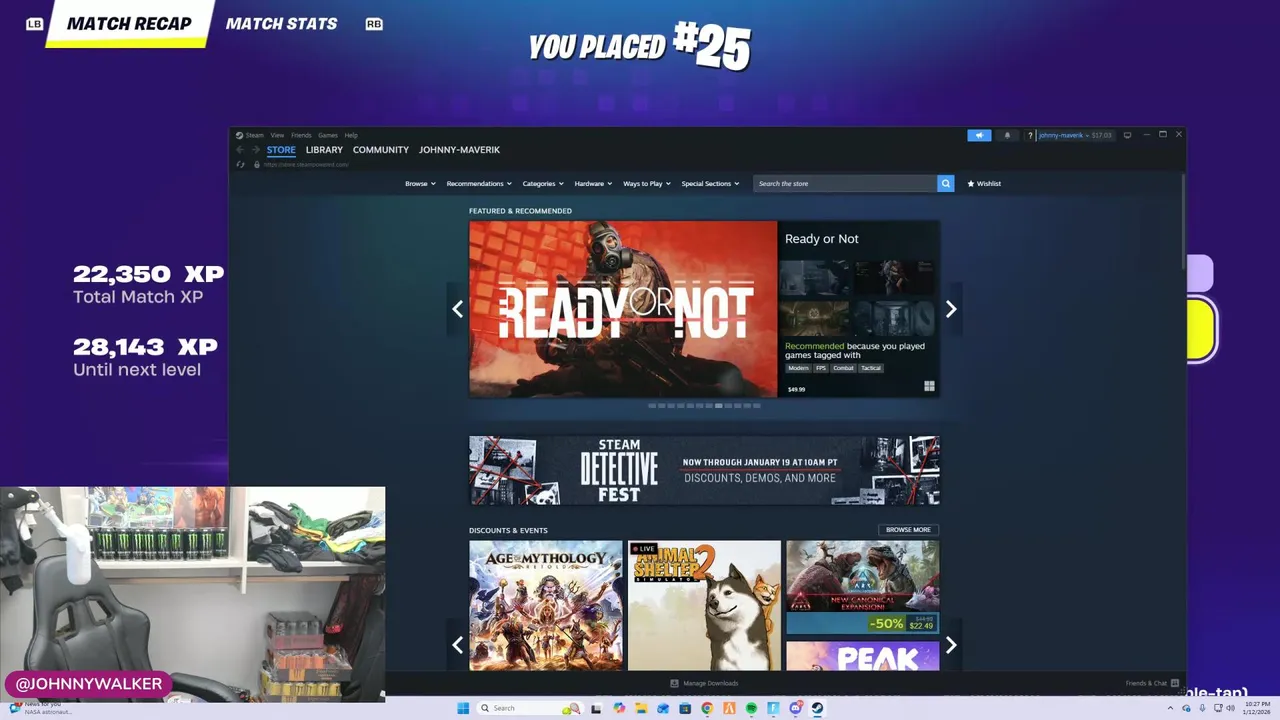Click the BROWSE MORE button
The image size is (1280, 720).
(x=908, y=530)
